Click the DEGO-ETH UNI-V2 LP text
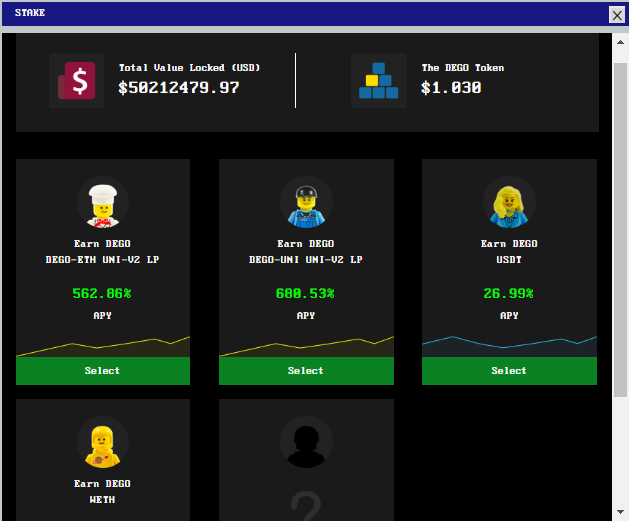 [x=102, y=259]
